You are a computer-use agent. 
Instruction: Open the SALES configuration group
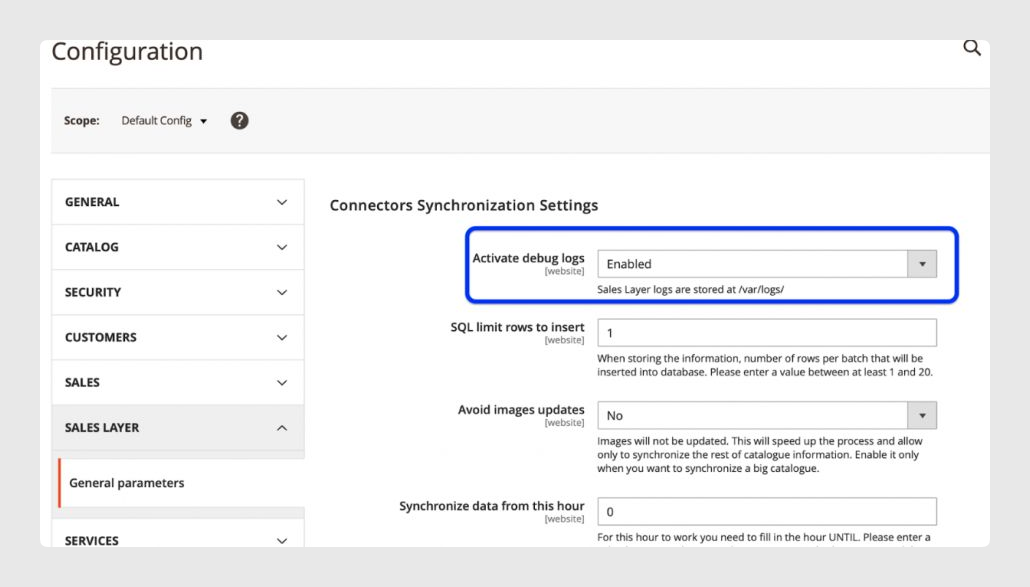(178, 383)
